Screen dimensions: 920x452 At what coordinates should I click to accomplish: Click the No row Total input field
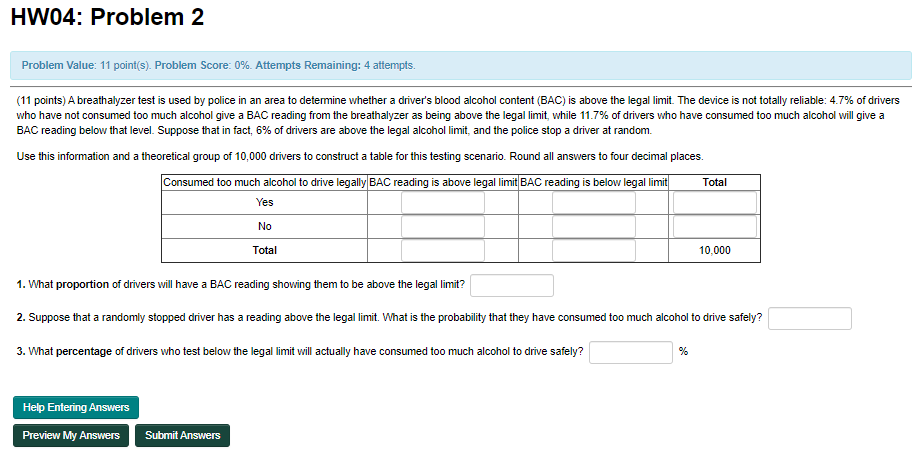[x=715, y=227]
